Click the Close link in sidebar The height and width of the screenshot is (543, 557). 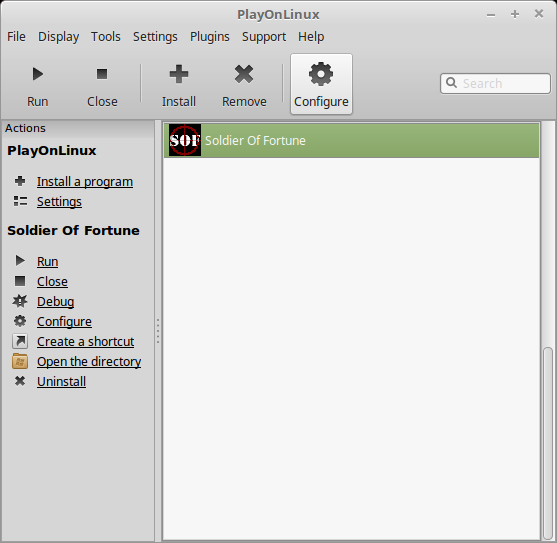tap(52, 281)
